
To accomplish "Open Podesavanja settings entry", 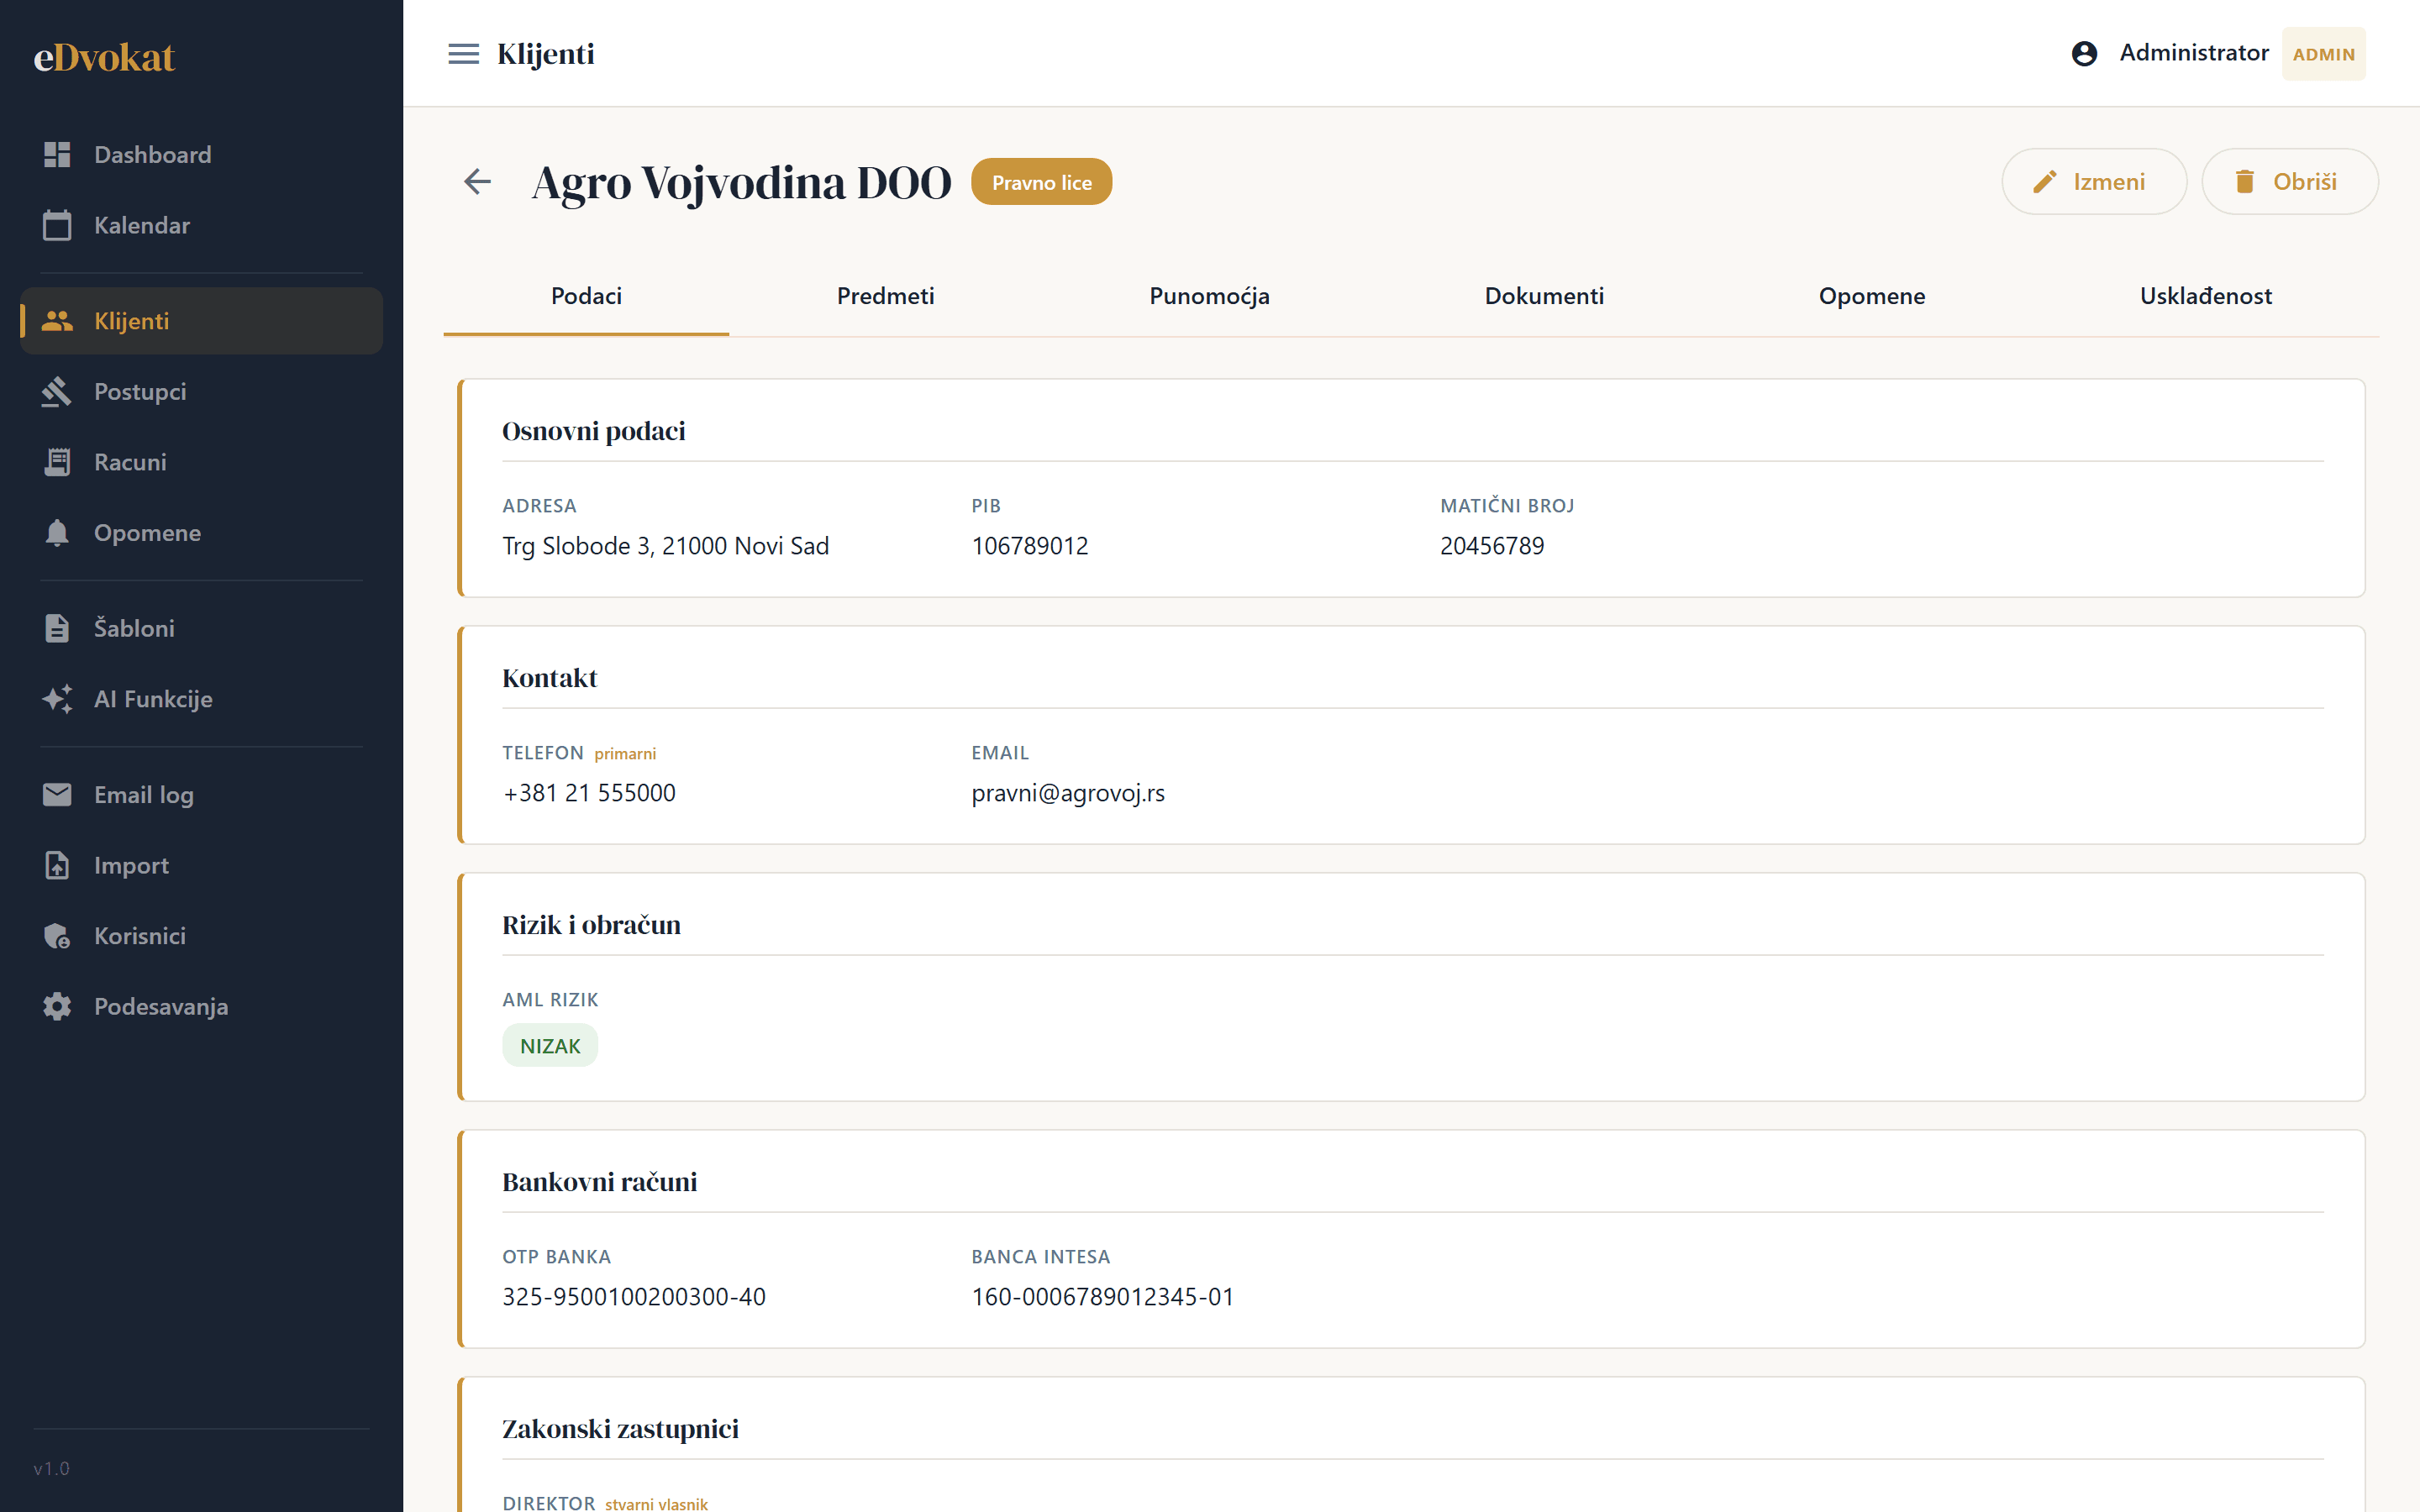I will click(201, 1006).
